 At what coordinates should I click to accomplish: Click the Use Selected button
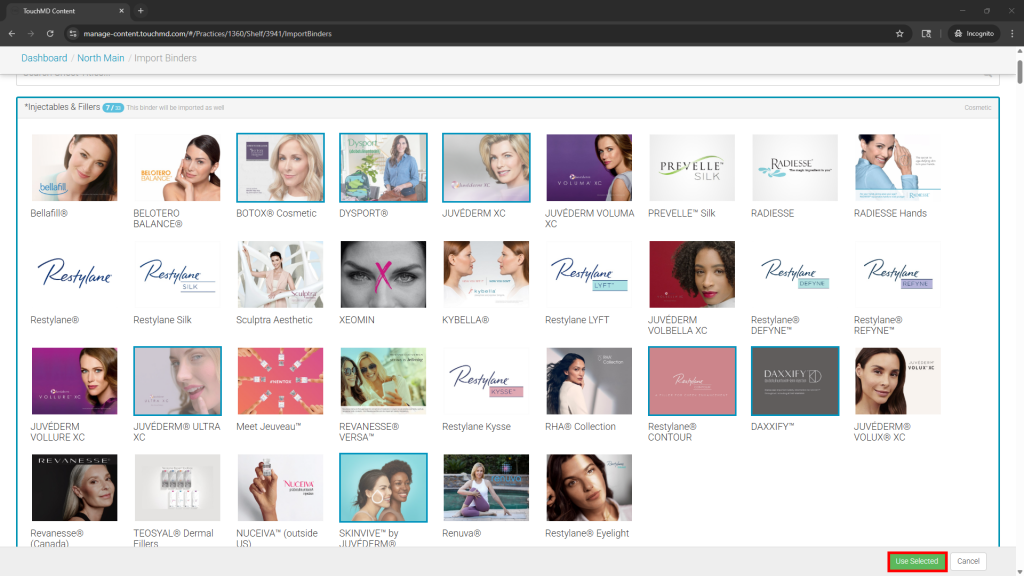click(916, 561)
